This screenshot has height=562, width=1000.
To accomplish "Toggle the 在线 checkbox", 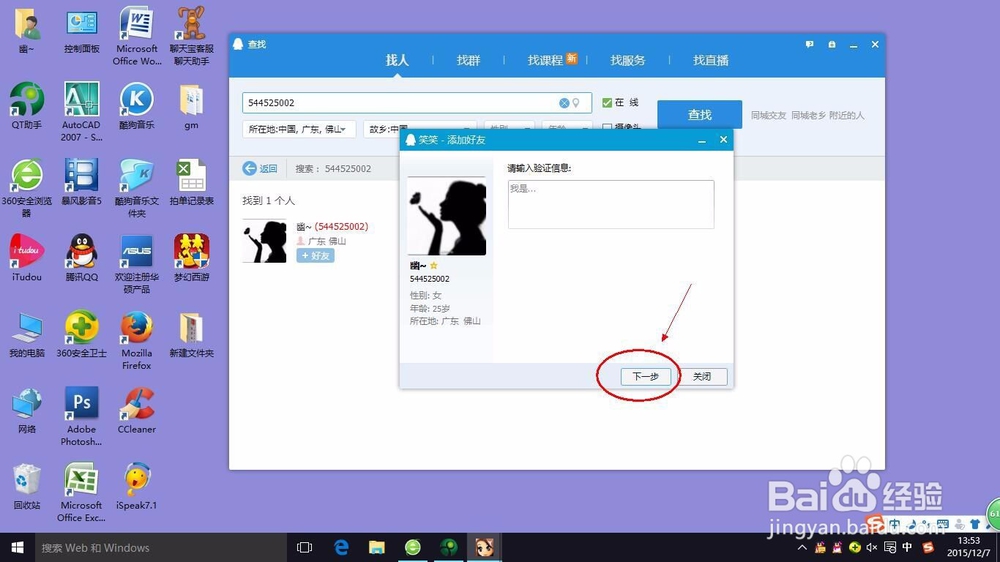I will click(x=607, y=102).
